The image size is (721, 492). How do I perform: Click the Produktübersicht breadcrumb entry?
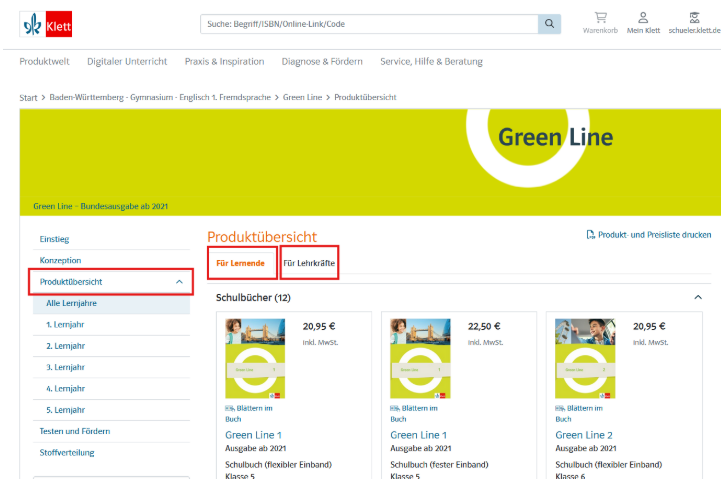365,97
